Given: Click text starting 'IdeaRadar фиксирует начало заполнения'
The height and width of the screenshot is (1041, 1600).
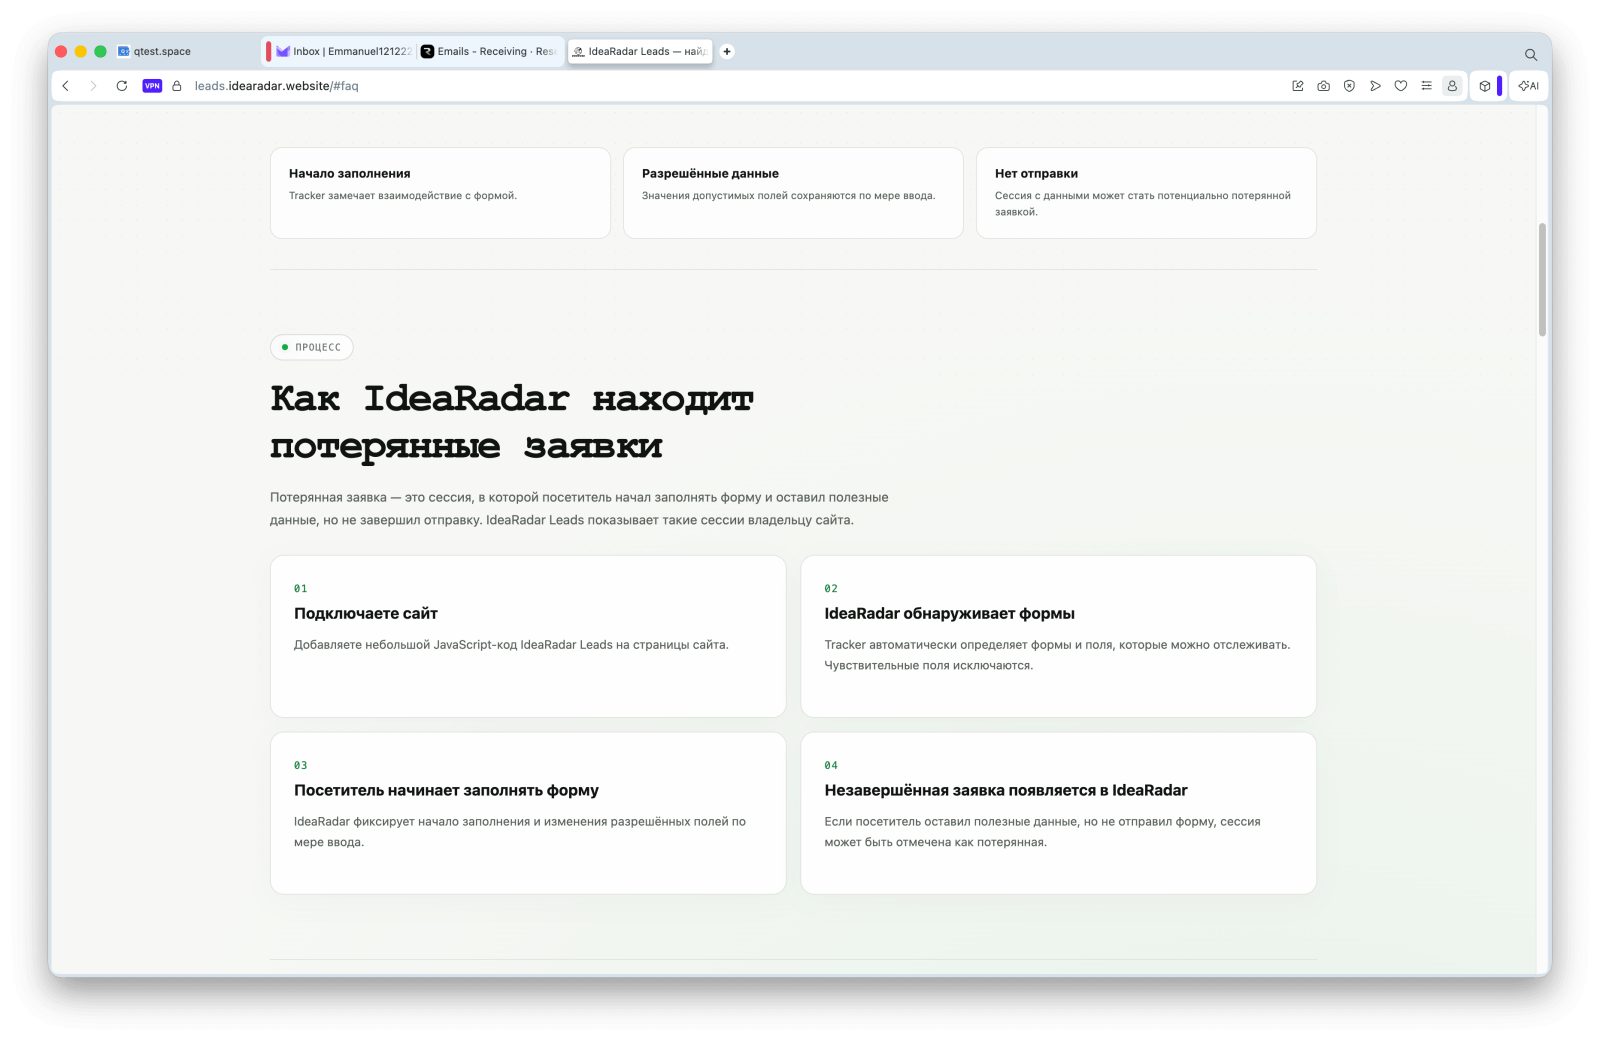Looking at the screenshot, I should coord(520,832).
